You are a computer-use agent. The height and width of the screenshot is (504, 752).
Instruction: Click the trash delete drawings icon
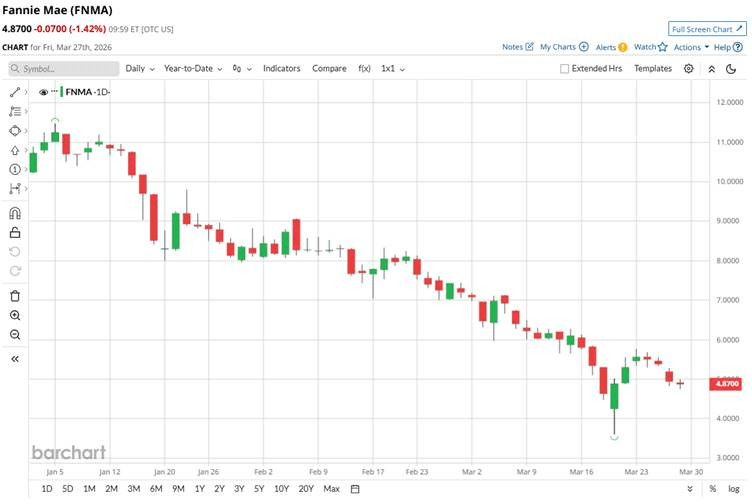click(x=15, y=296)
